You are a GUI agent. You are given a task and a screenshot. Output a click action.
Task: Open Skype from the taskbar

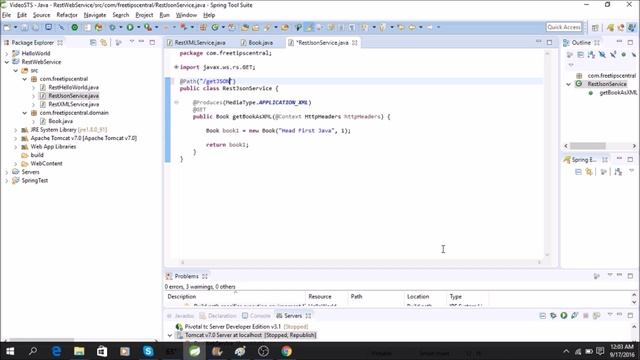(148, 351)
